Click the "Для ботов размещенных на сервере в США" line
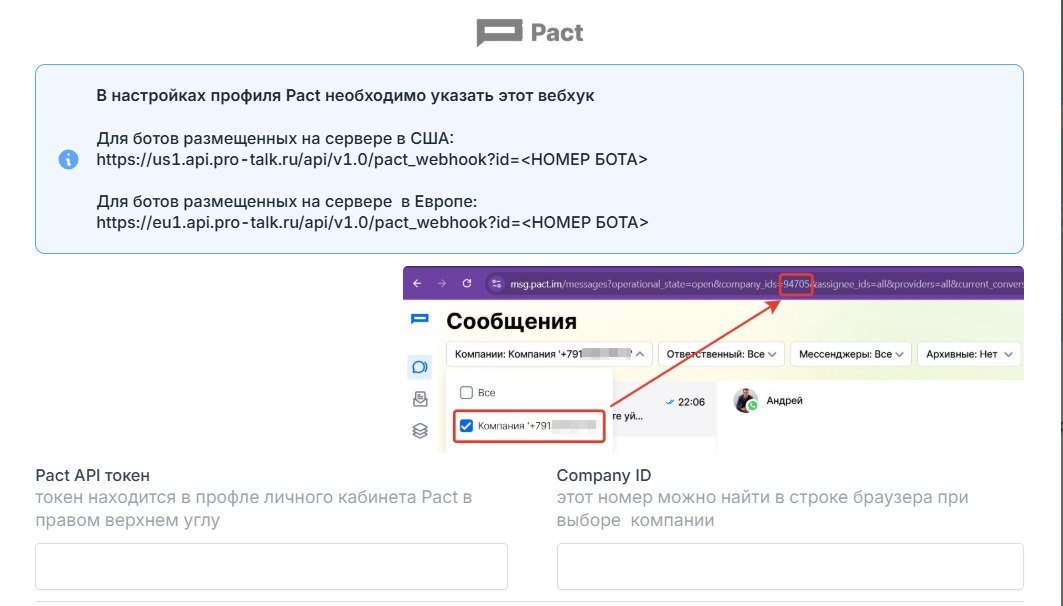 (275, 138)
